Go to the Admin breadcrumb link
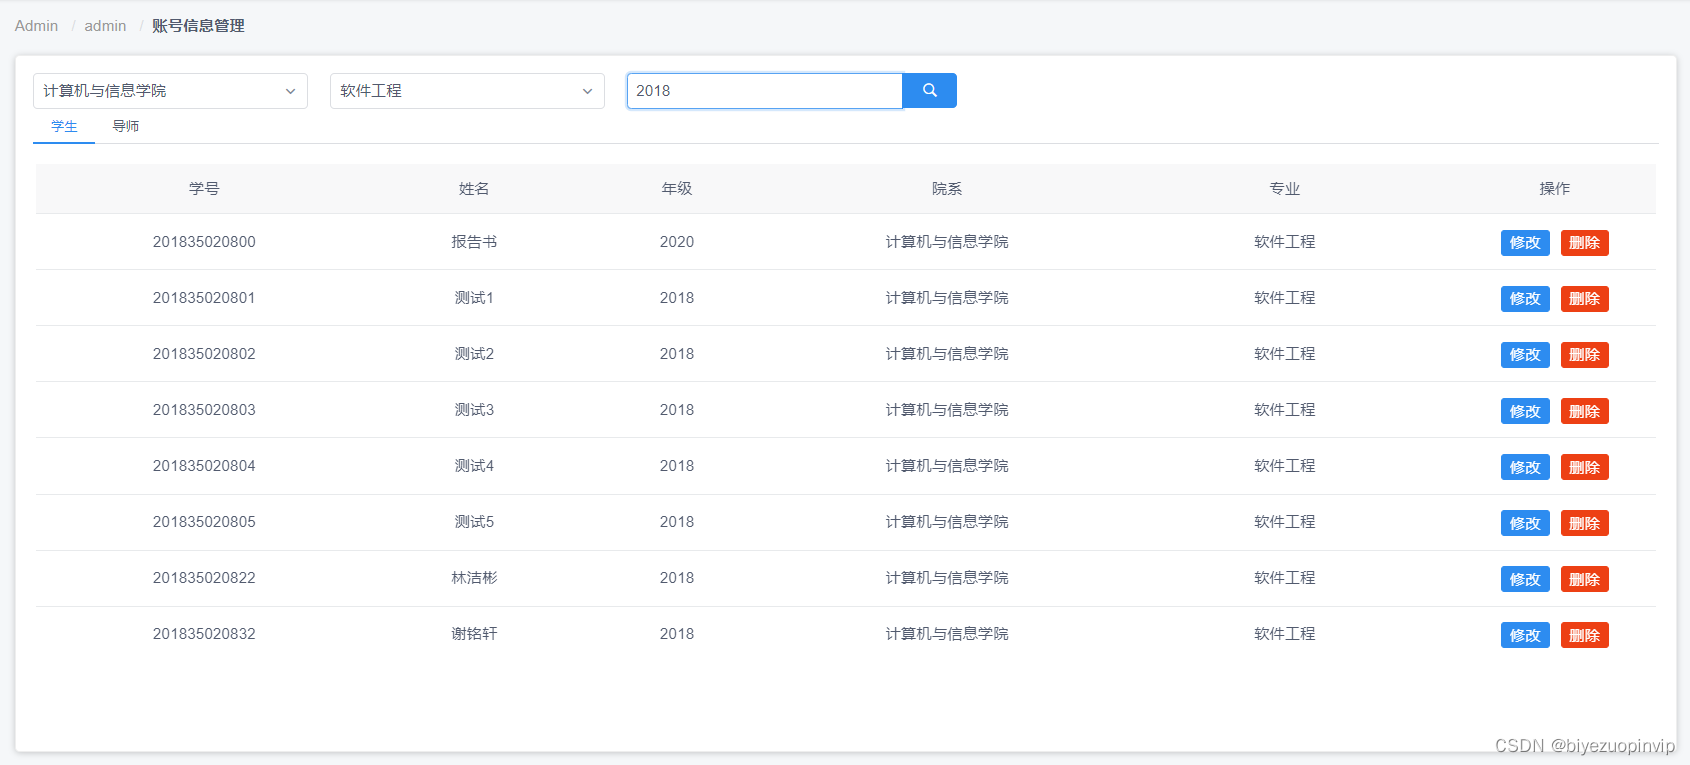The height and width of the screenshot is (765, 1690). coord(36,26)
